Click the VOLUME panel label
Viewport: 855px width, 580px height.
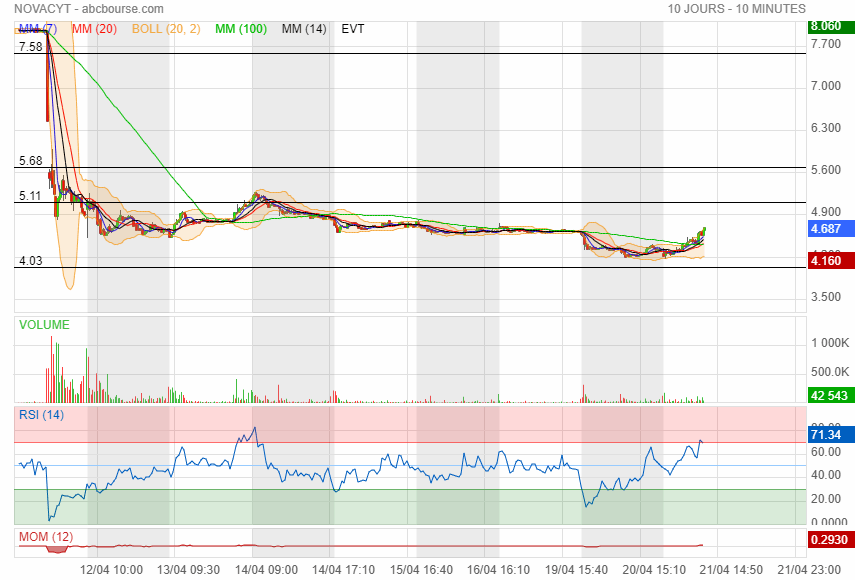tap(44, 325)
